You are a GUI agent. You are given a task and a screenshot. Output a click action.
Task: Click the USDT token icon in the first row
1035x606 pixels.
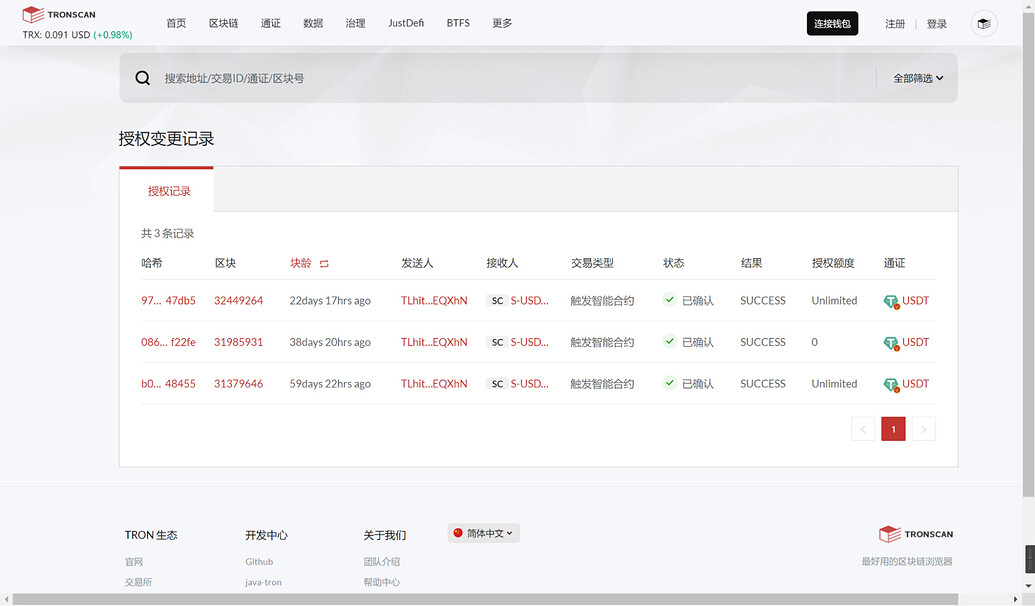890,300
